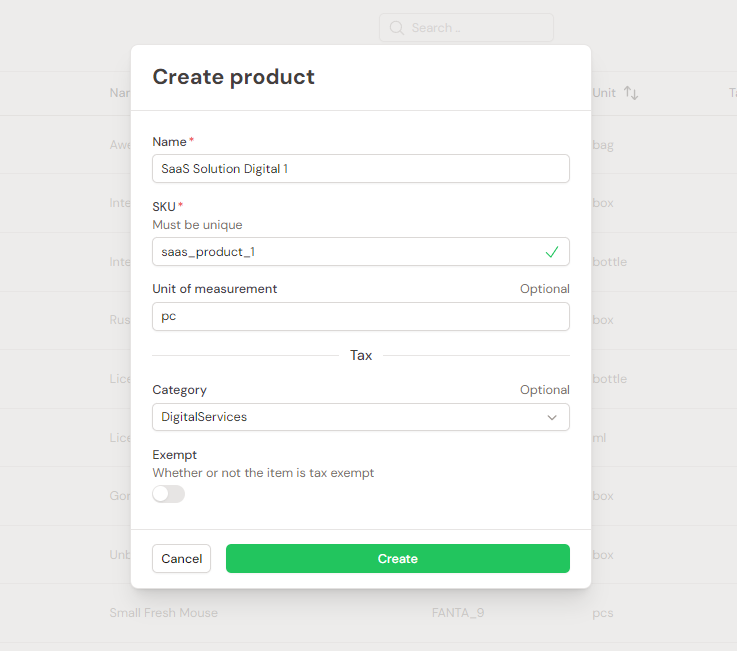
Task: Click the Create product dialog title
Action: (x=234, y=77)
